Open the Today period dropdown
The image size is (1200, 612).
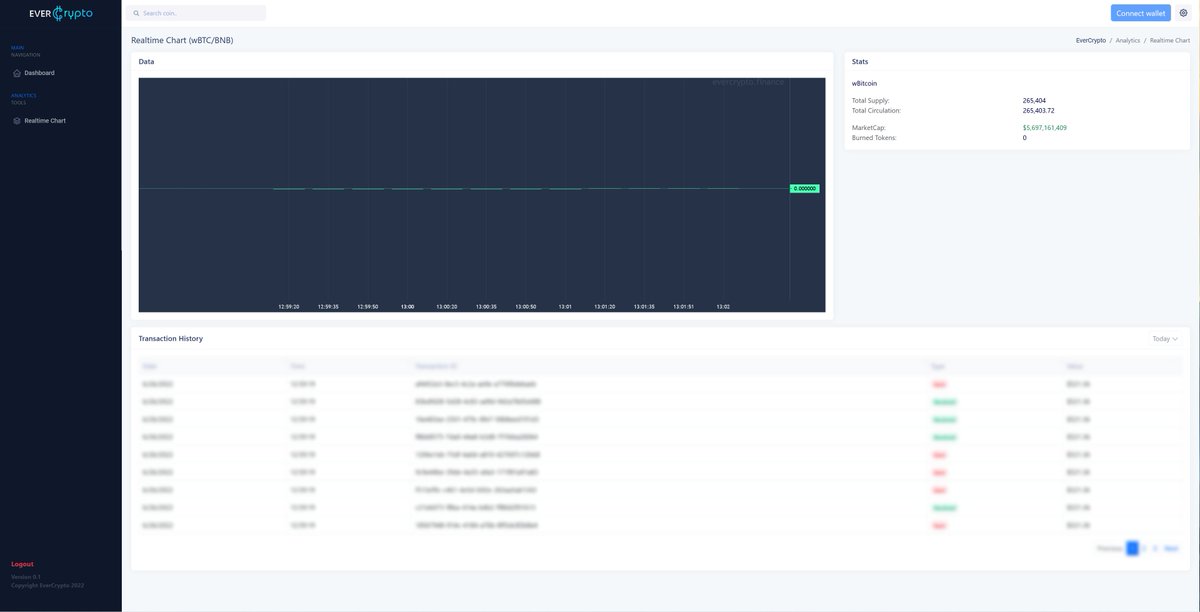1165,339
